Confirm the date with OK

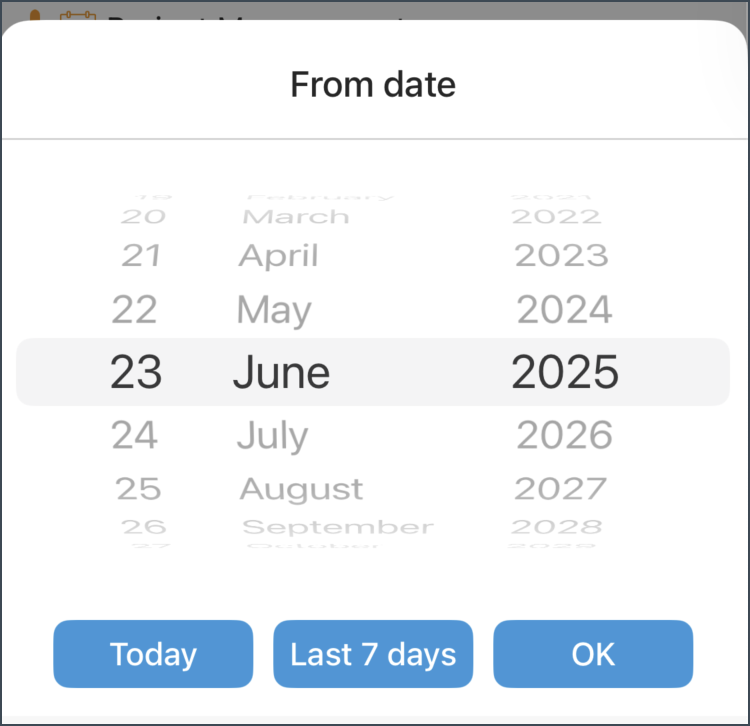tap(593, 654)
